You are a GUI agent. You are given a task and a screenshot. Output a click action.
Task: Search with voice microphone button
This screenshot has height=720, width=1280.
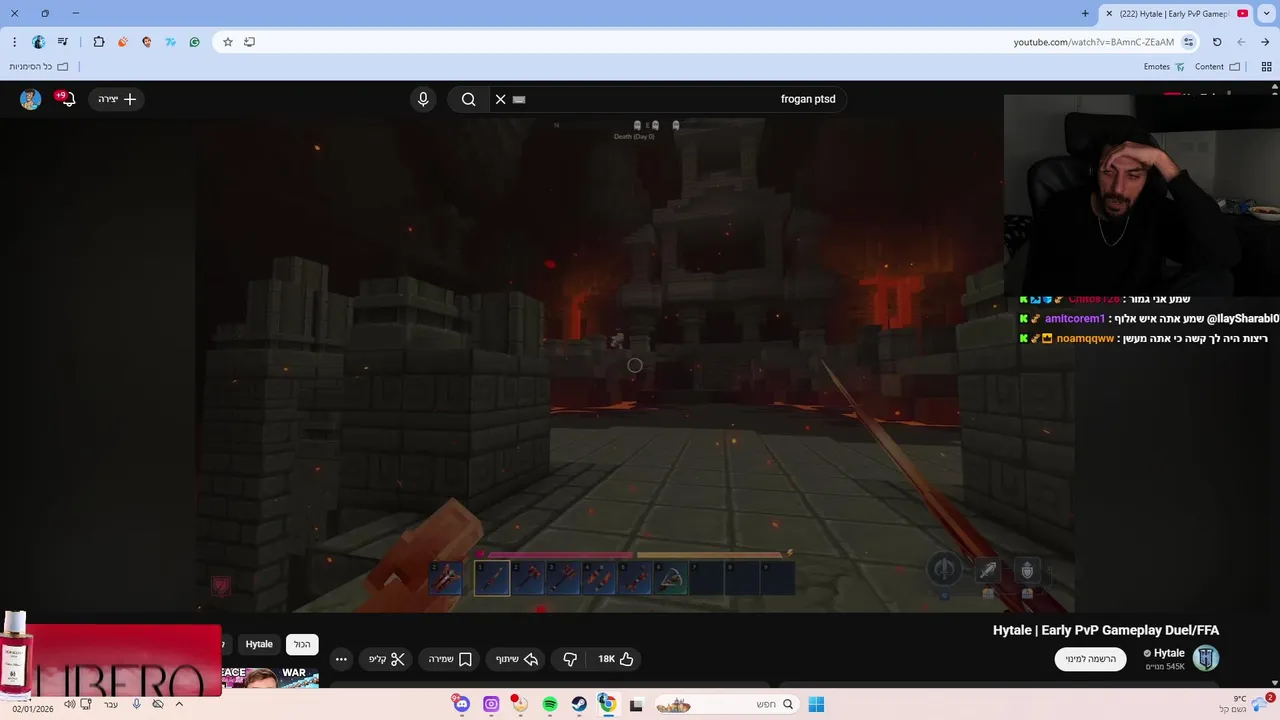coord(423,99)
